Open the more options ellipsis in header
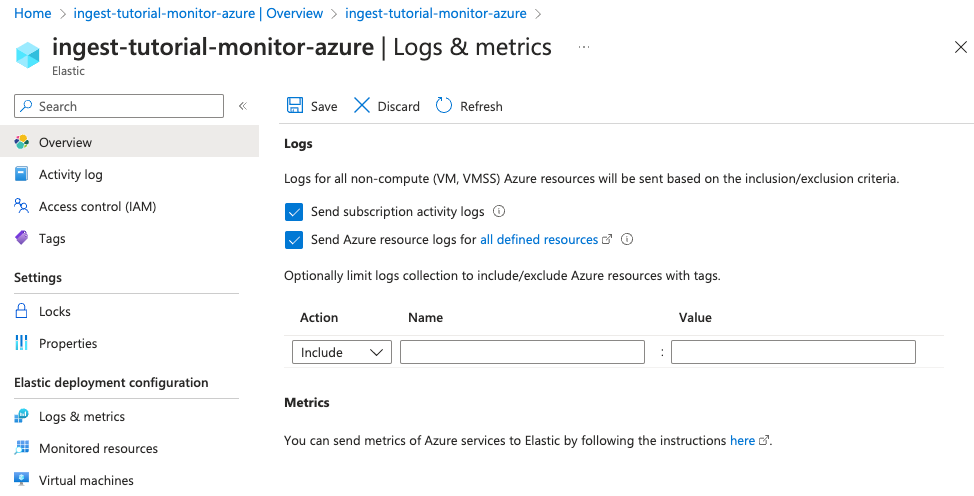Image resolution: width=974 pixels, height=496 pixels. tap(584, 47)
